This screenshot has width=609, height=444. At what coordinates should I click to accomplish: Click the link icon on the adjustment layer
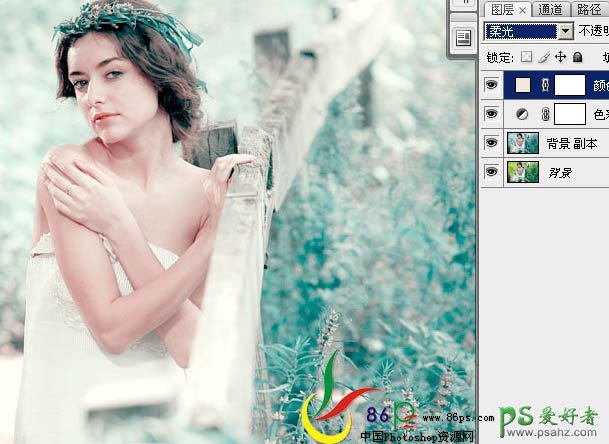pos(546,115)
